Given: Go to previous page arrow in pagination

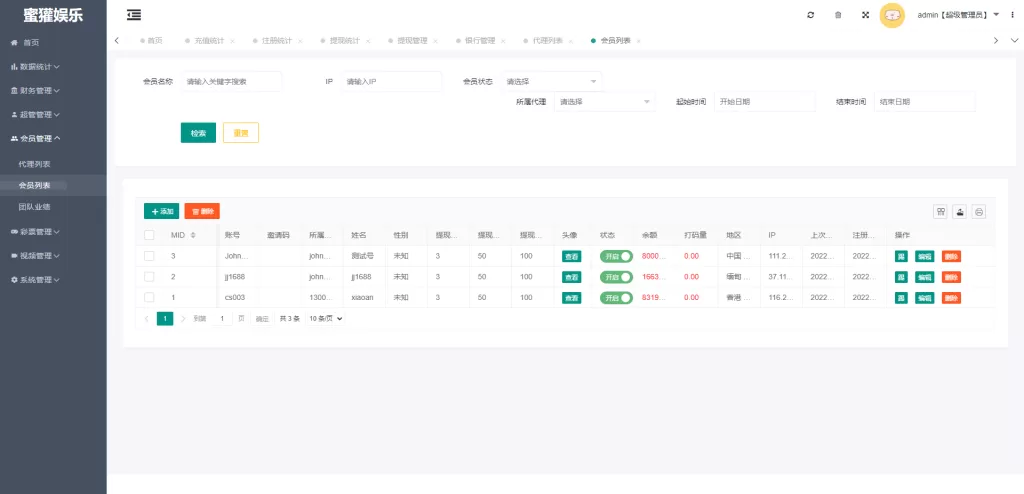Looking at the screenshot, I should (146, 319).
